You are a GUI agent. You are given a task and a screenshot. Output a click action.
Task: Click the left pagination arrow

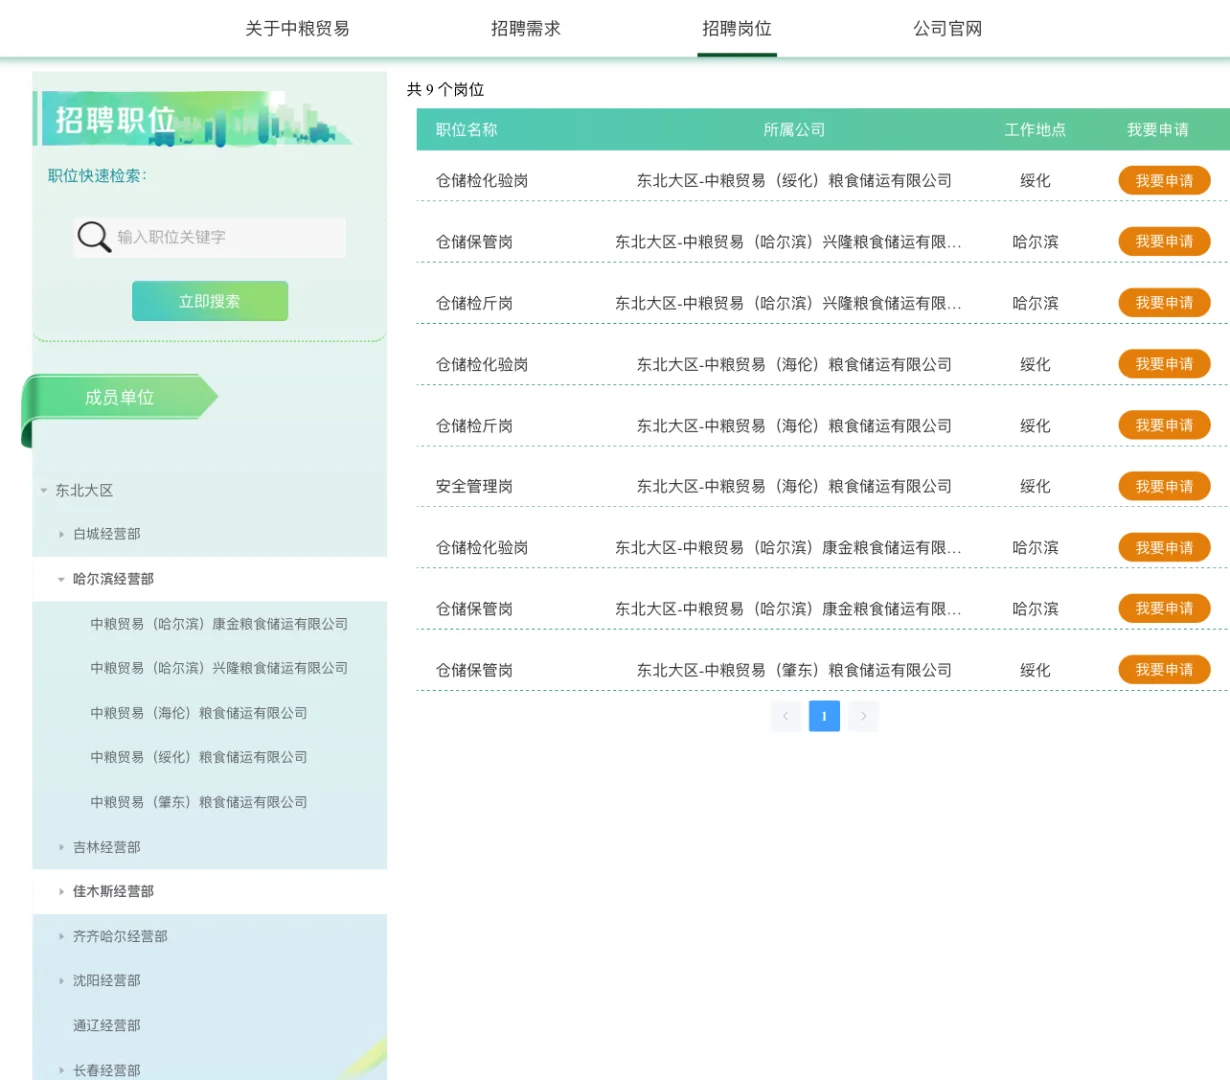786,716
